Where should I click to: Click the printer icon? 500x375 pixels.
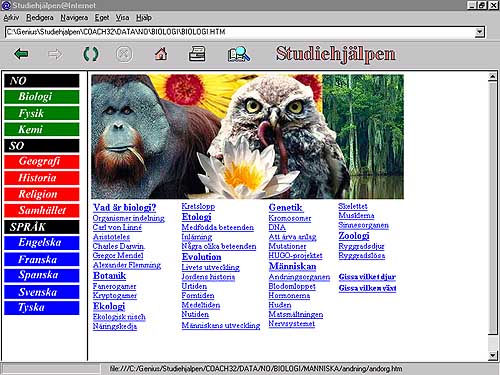click(x=197, y=54)
